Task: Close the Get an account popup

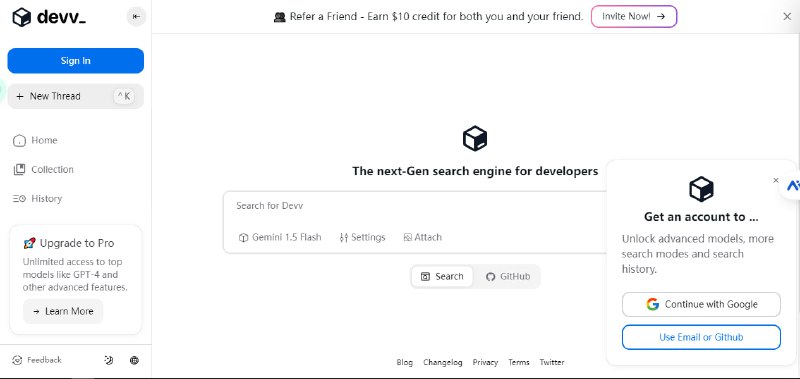Action: 776,180
